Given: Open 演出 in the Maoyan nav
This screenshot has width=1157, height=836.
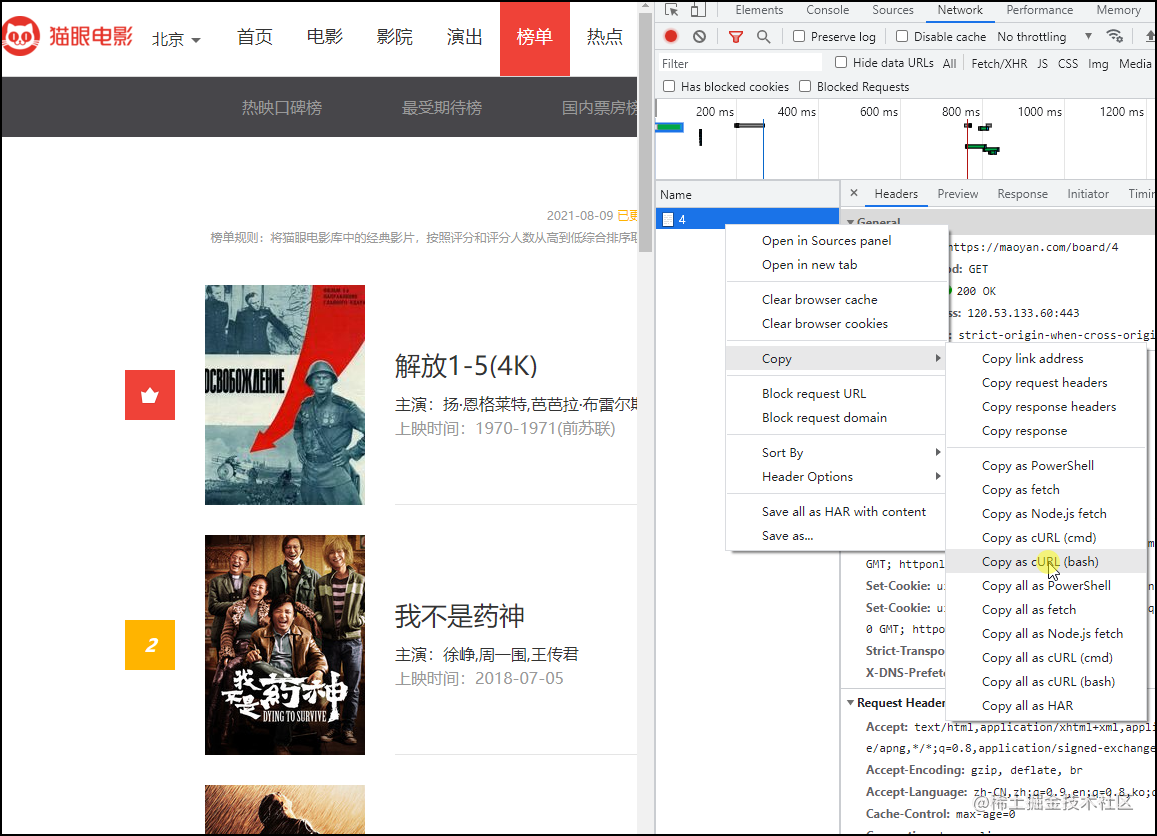Looking at the screenshot, I should coord(465,37).
